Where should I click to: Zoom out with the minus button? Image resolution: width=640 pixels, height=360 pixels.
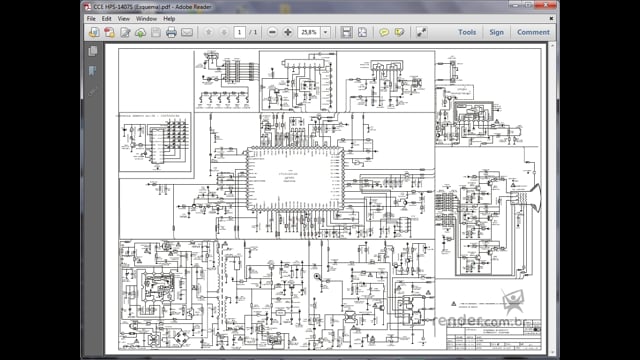pyautogui.click(x=272, y=32)
